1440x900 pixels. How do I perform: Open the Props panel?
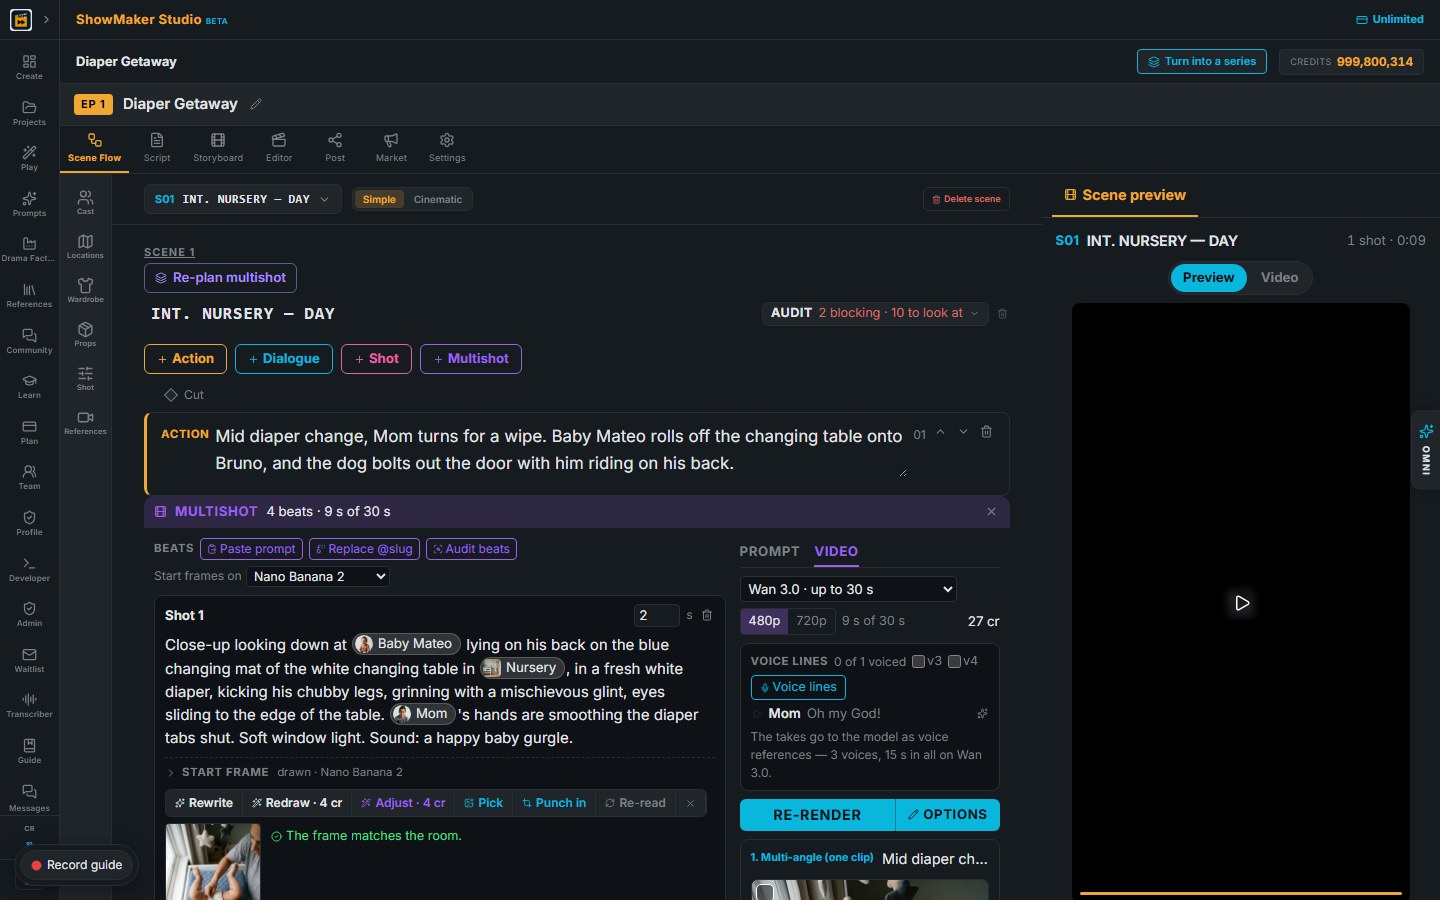tap(86, 334)
